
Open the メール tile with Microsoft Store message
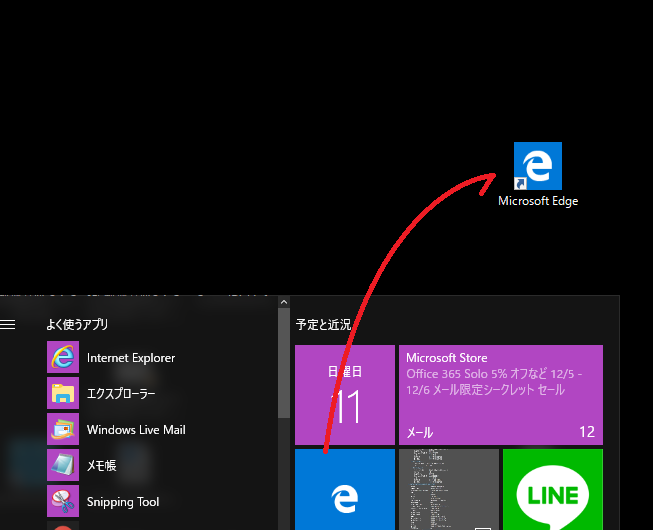click(x=501, y=395)
